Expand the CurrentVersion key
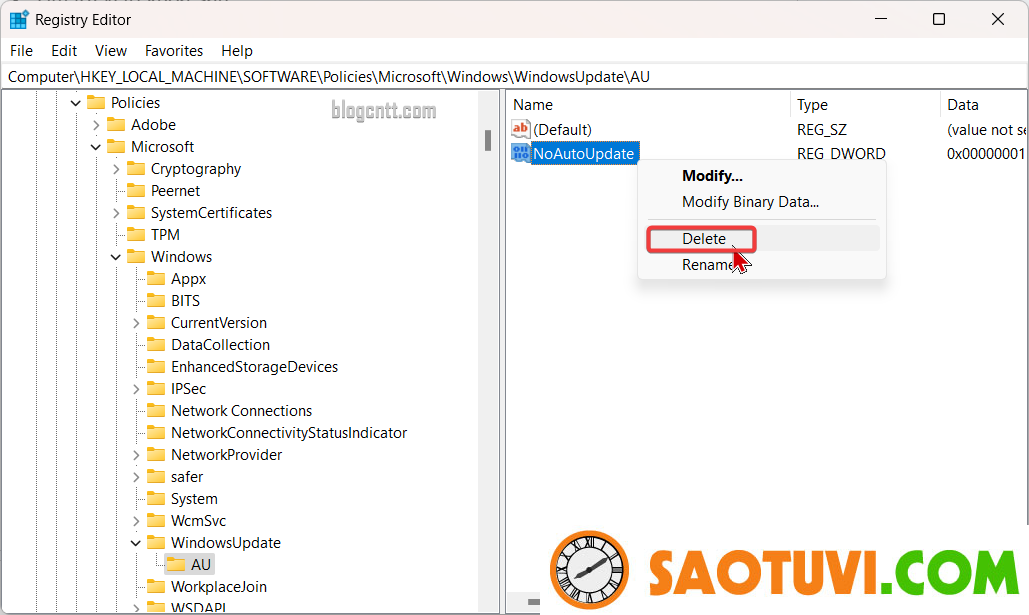Viewport: 1029px width, 615px height. coord(136,323)
